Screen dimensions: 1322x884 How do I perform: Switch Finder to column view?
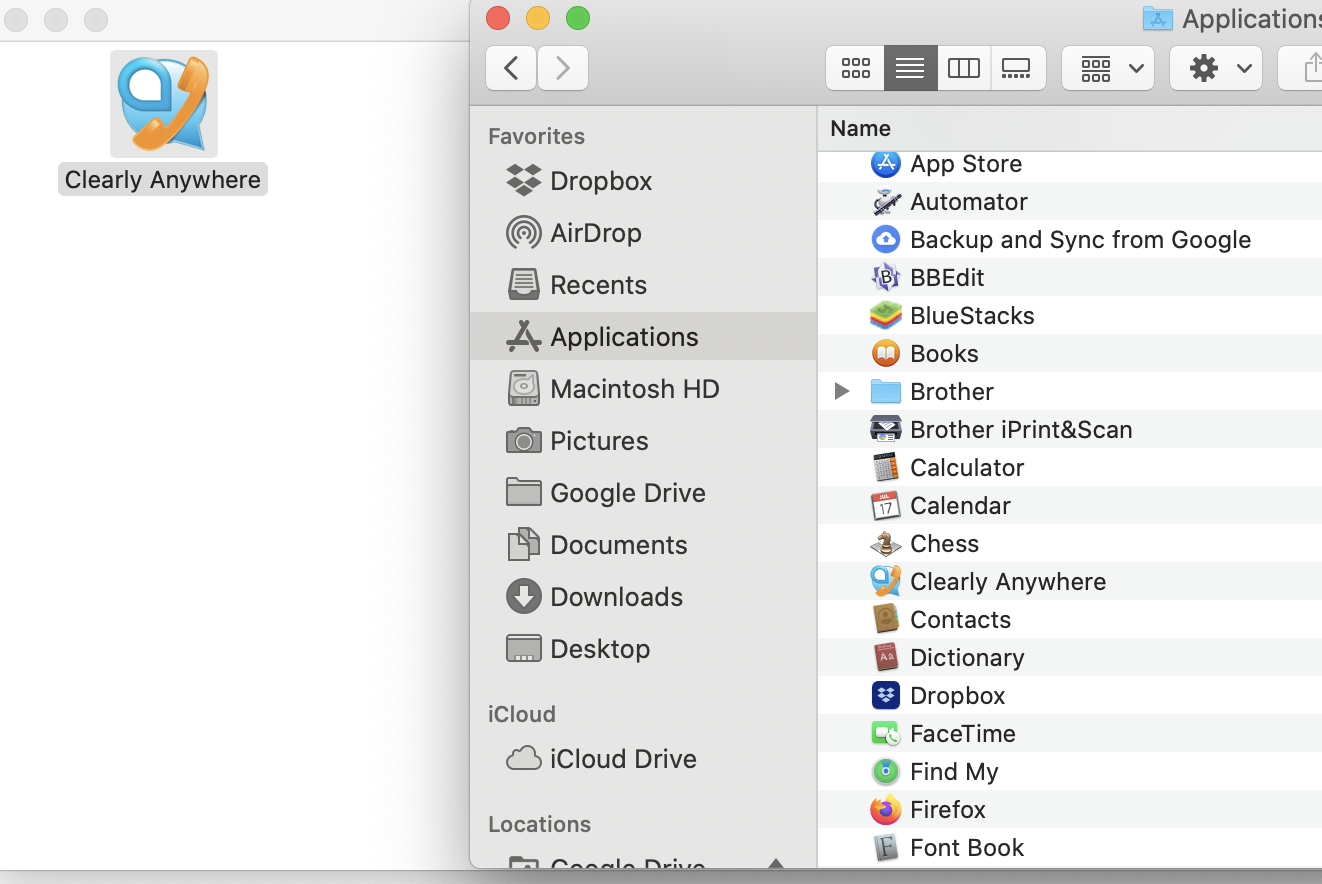point(964,68)
